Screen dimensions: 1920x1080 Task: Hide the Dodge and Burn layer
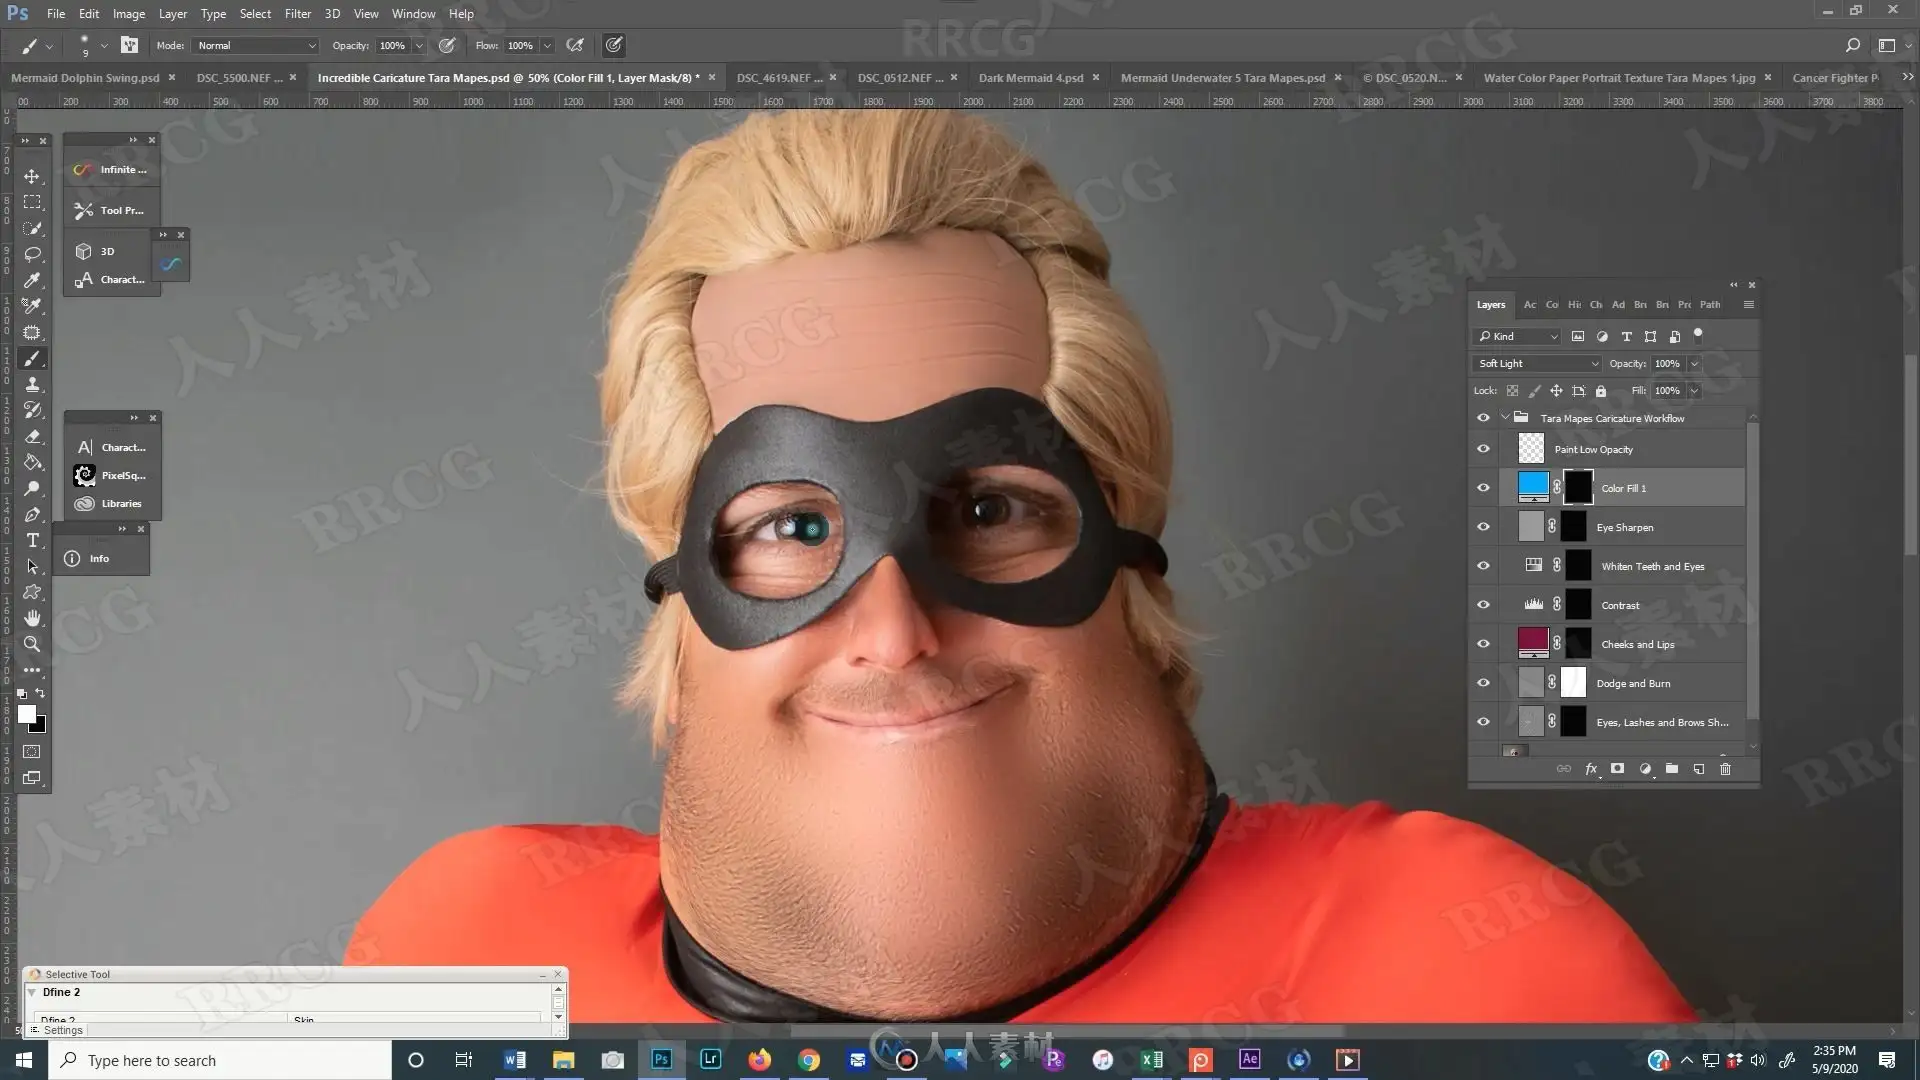click(1483, 683)
